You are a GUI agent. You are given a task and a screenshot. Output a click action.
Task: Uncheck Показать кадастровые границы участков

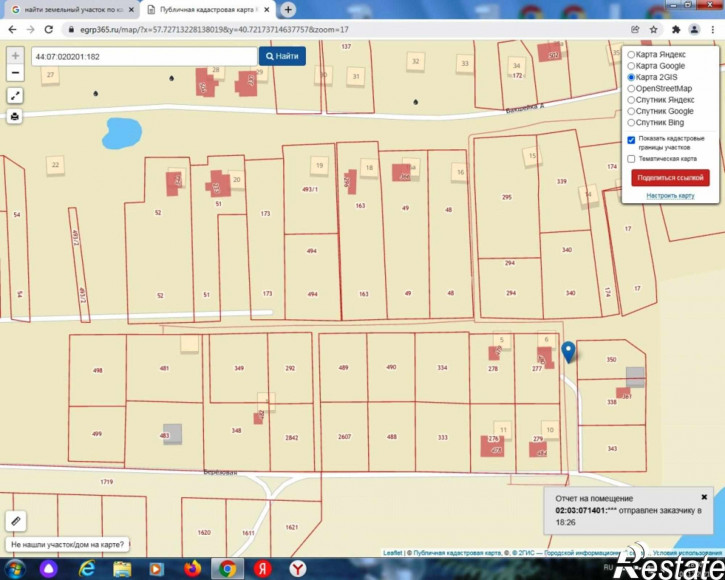click(x=631, y=140)
